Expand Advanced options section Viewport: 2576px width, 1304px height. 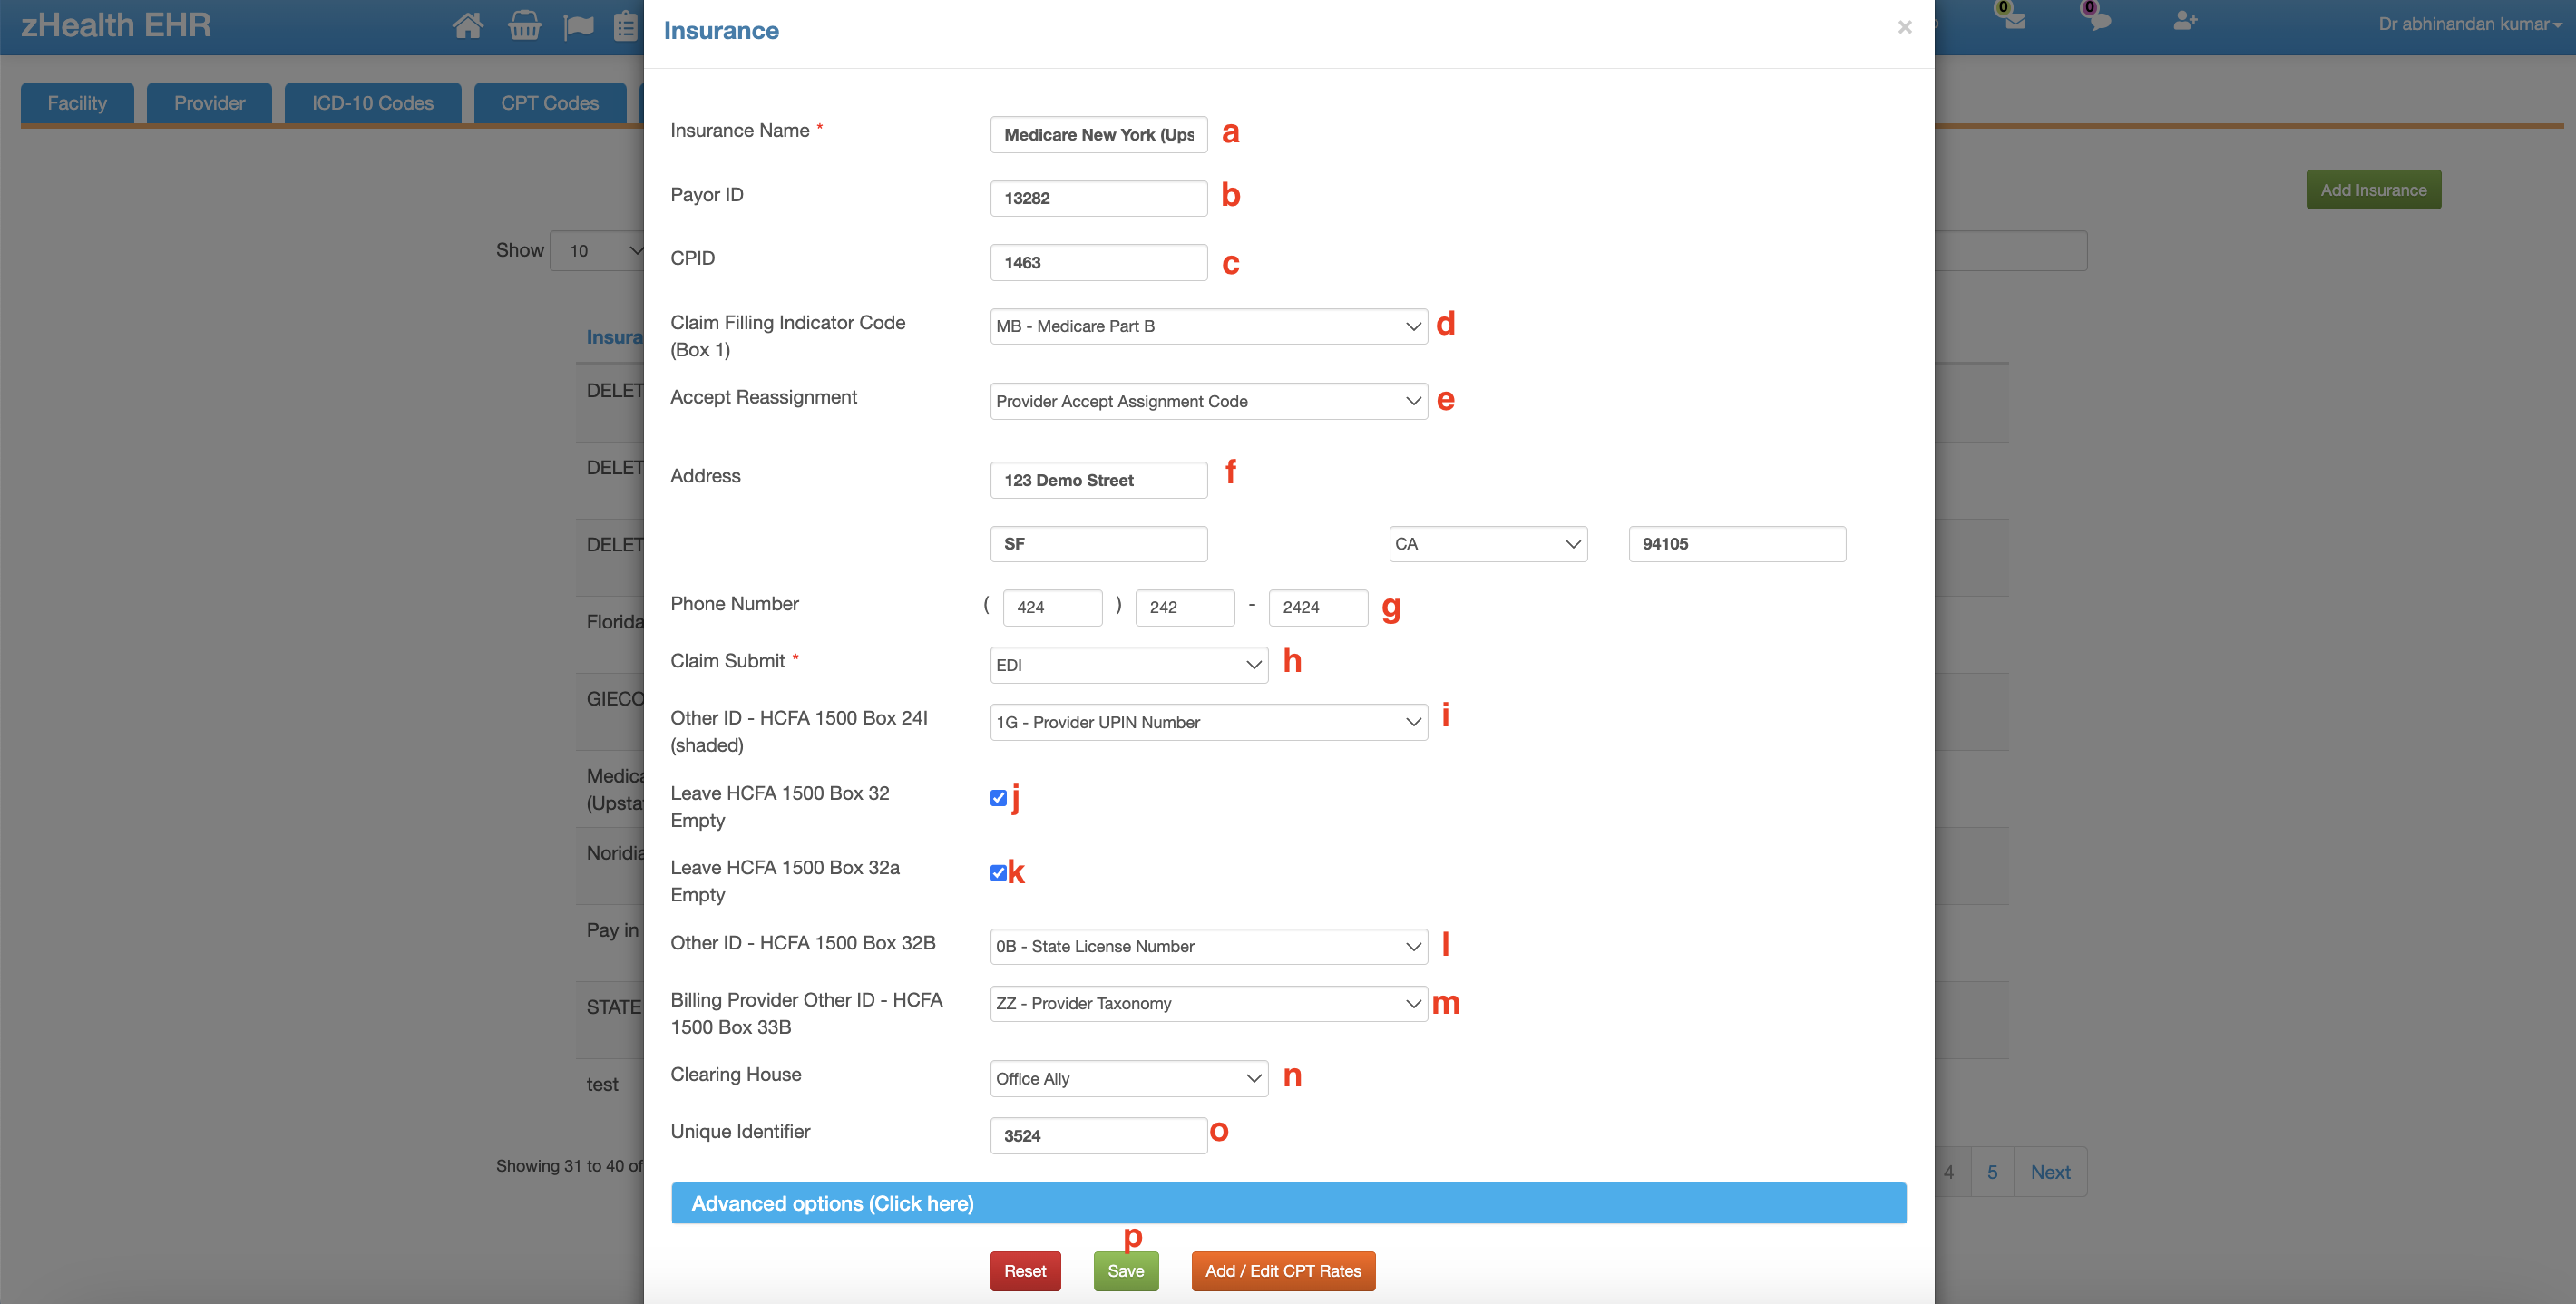coord(1288,1203)
